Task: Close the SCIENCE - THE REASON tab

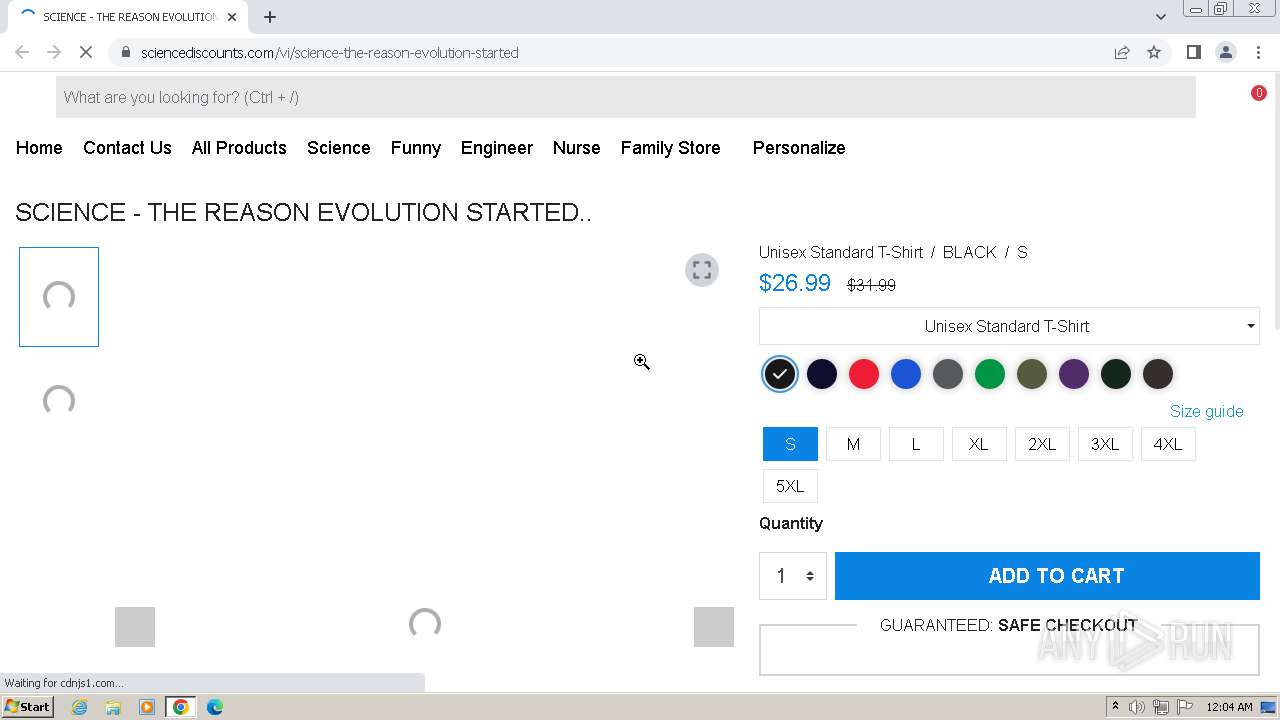Action: coord(232,16)
